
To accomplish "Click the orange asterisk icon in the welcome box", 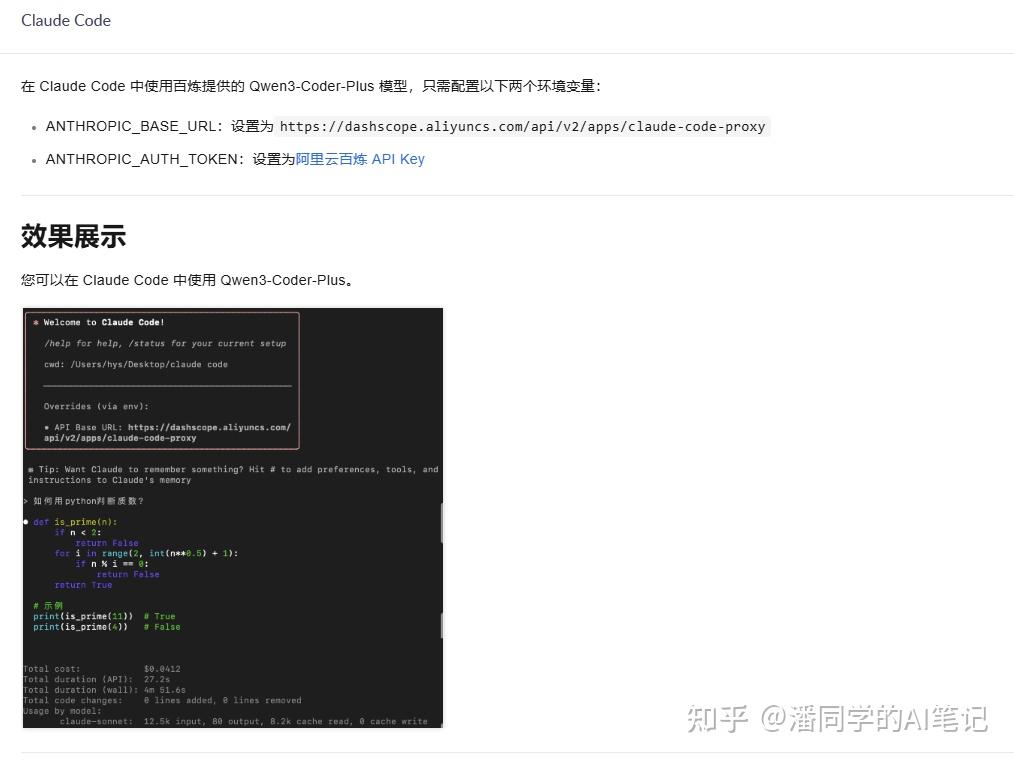I will click(x=33, y=322).
